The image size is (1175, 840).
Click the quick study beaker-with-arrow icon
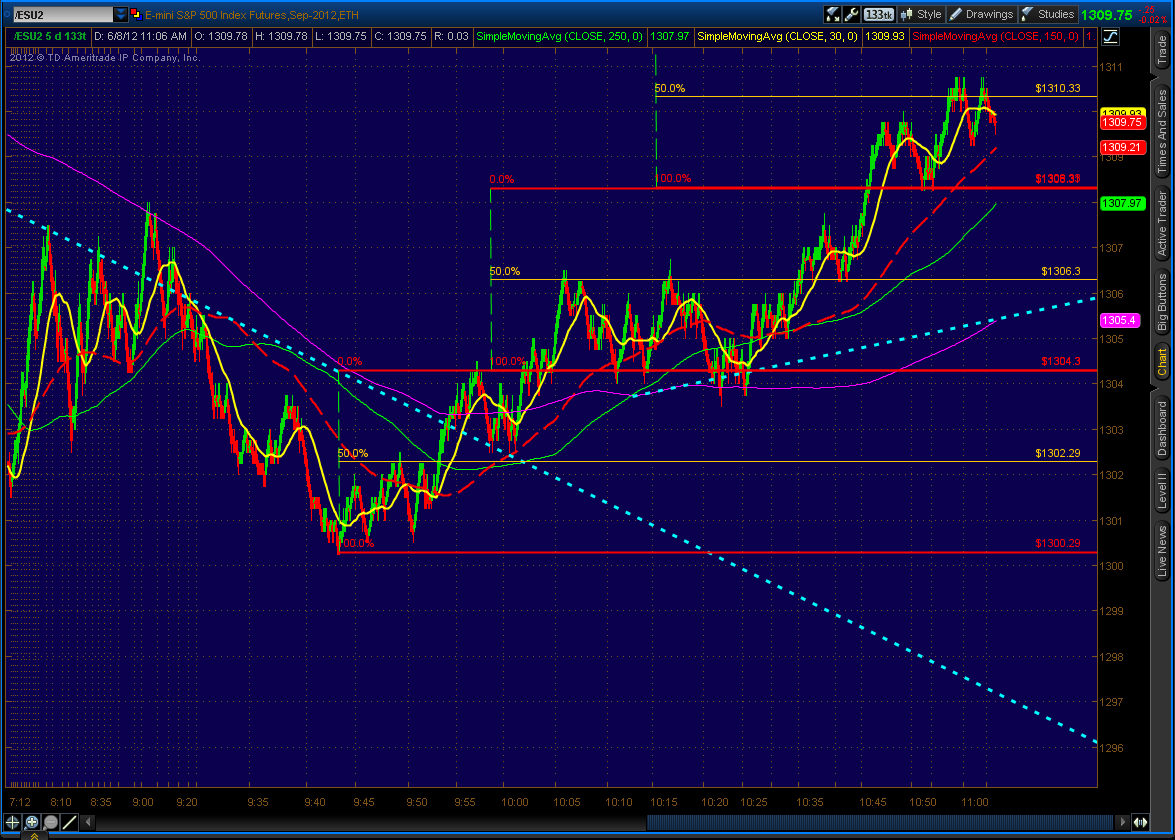pos(833,14)
